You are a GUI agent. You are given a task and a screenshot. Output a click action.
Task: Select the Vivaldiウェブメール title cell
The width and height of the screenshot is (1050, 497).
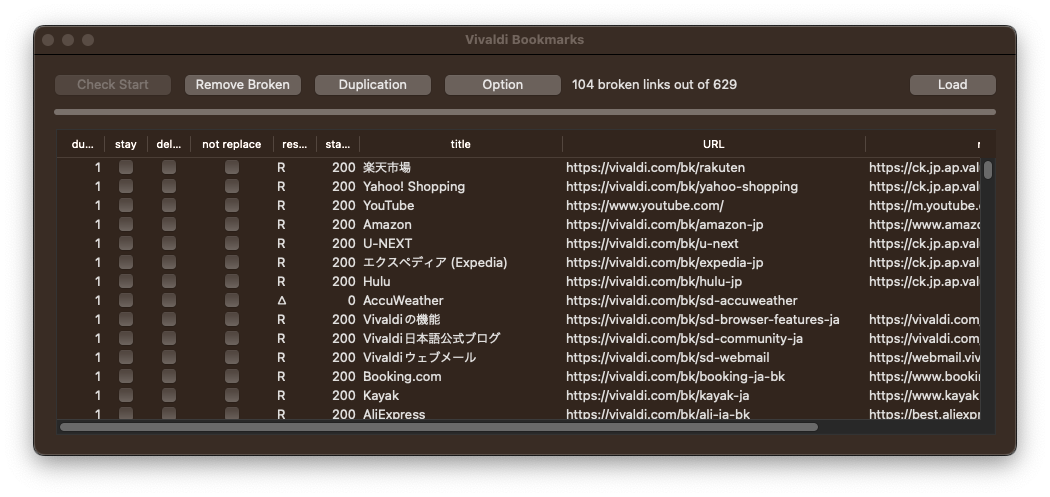[419, 358]
